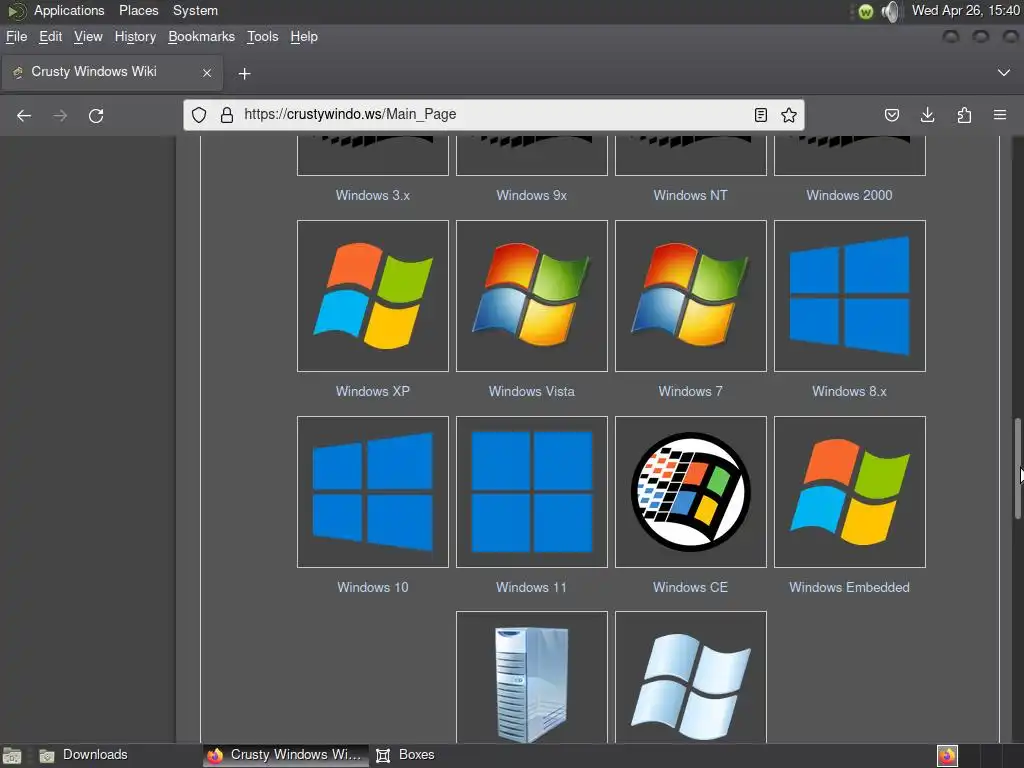Click the Windows 7 logo thumbnail

coord(691,296)
